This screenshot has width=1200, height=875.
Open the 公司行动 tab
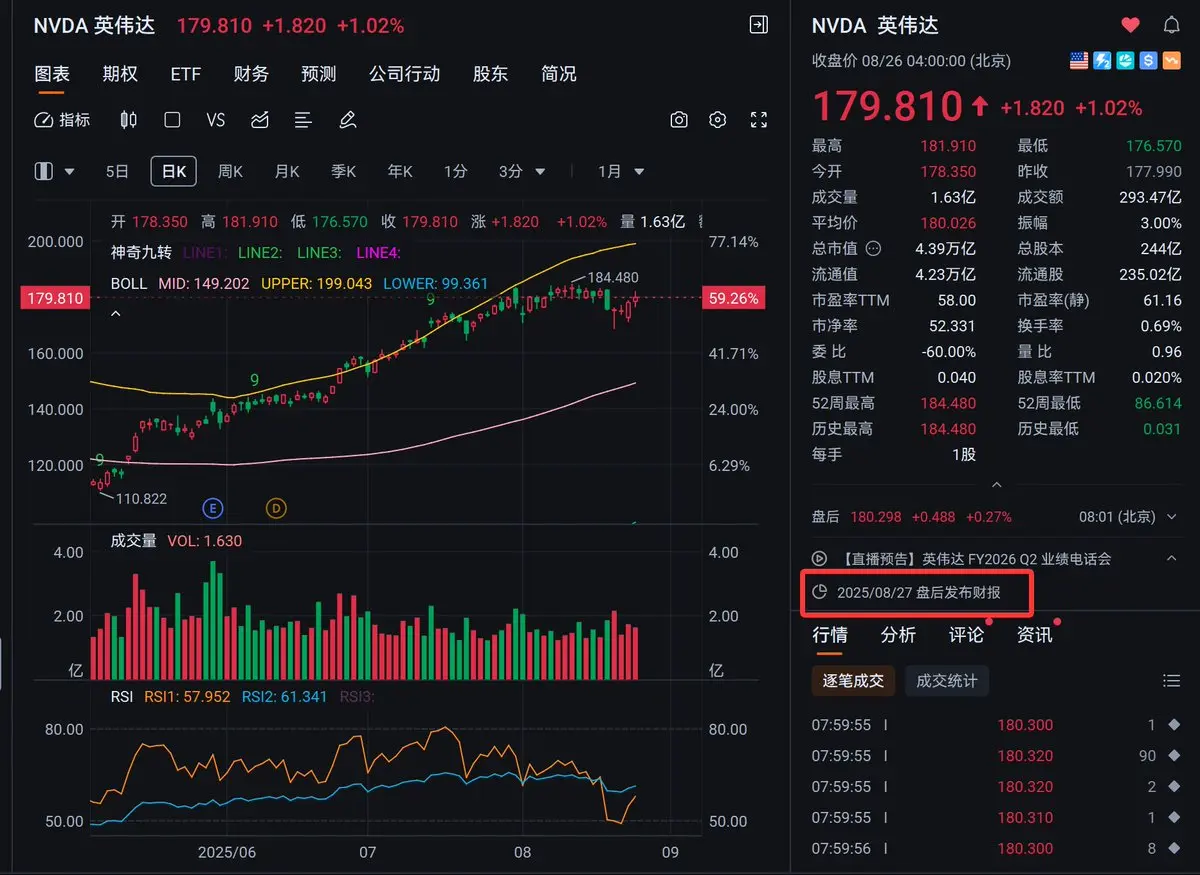point(404,74)
